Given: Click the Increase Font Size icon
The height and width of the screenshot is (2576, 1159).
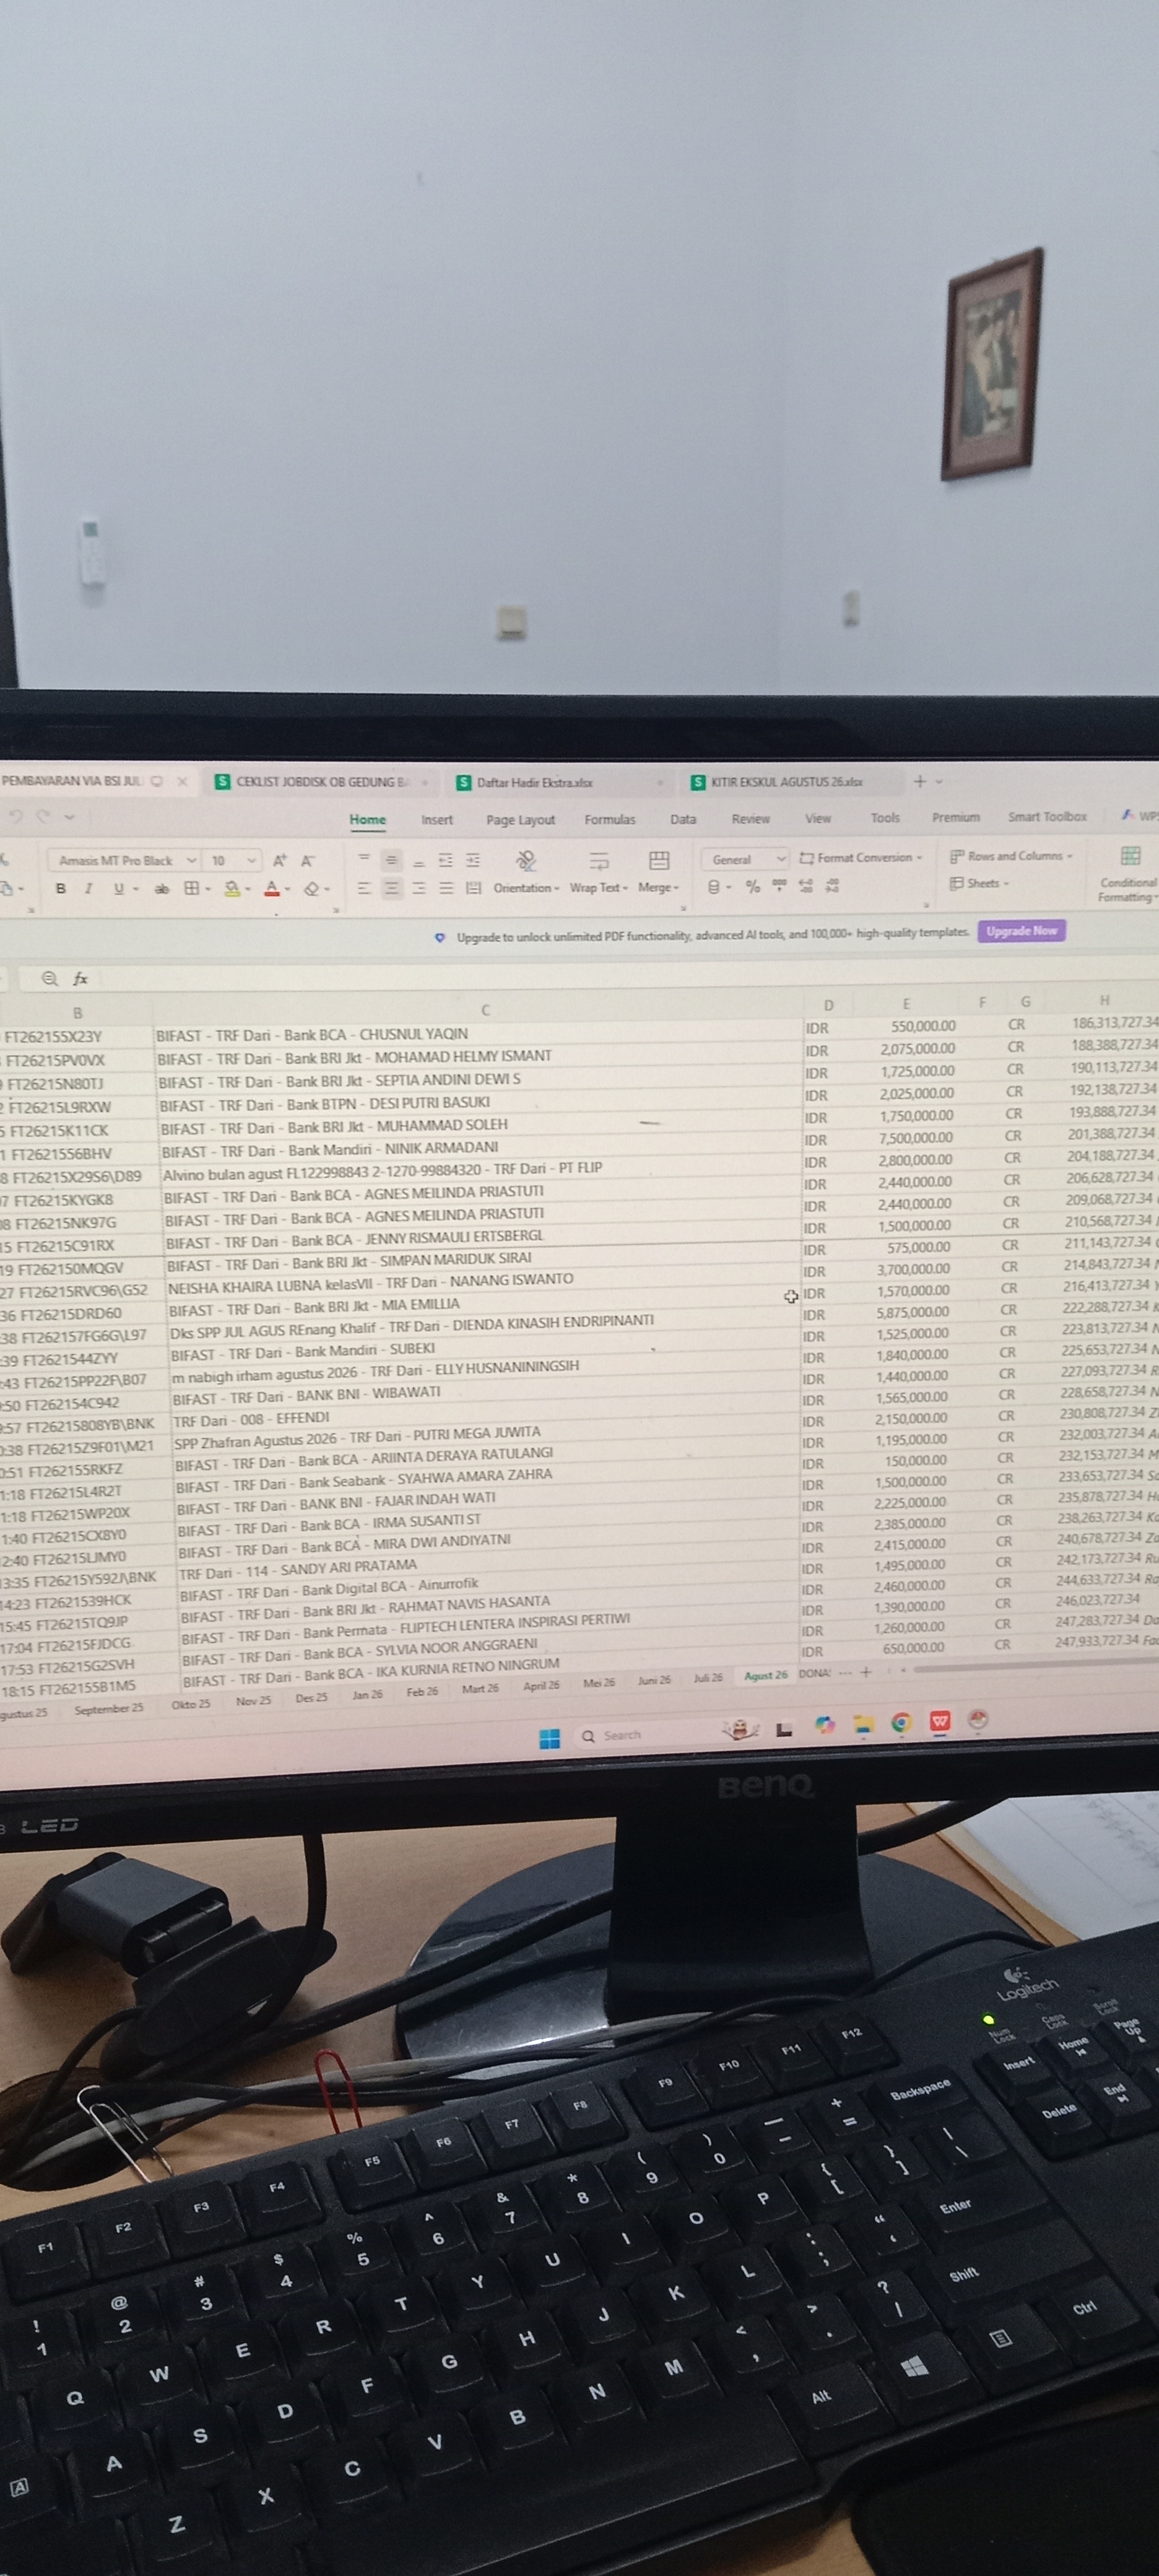Looking at the screenshot, I should (280, 861).
